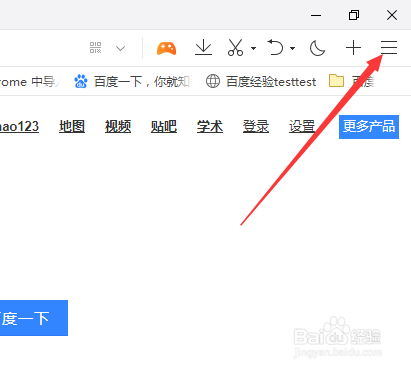Restore down the browser window
The height and width of the screenshot is (370, 411).
click(x=354, y=15)
